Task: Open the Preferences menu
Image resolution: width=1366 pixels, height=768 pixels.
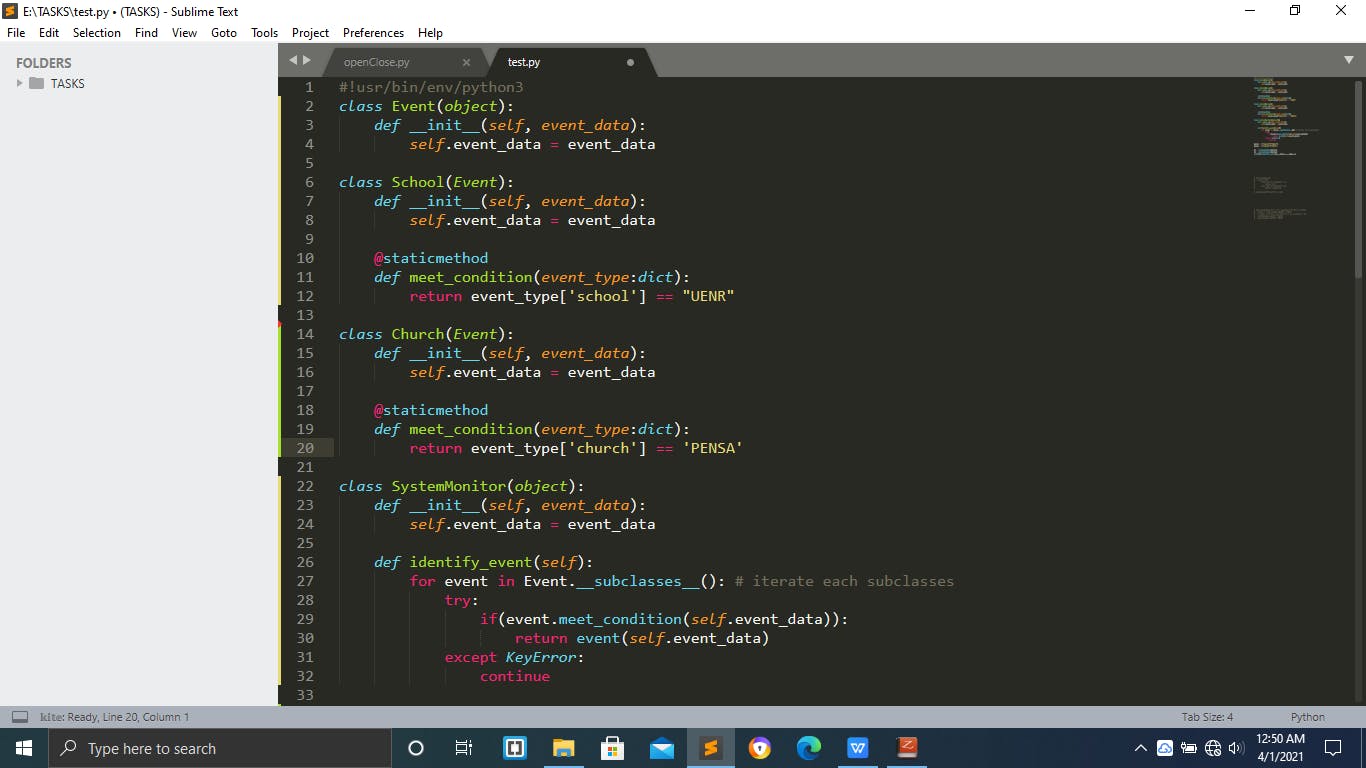Action: 373,32
